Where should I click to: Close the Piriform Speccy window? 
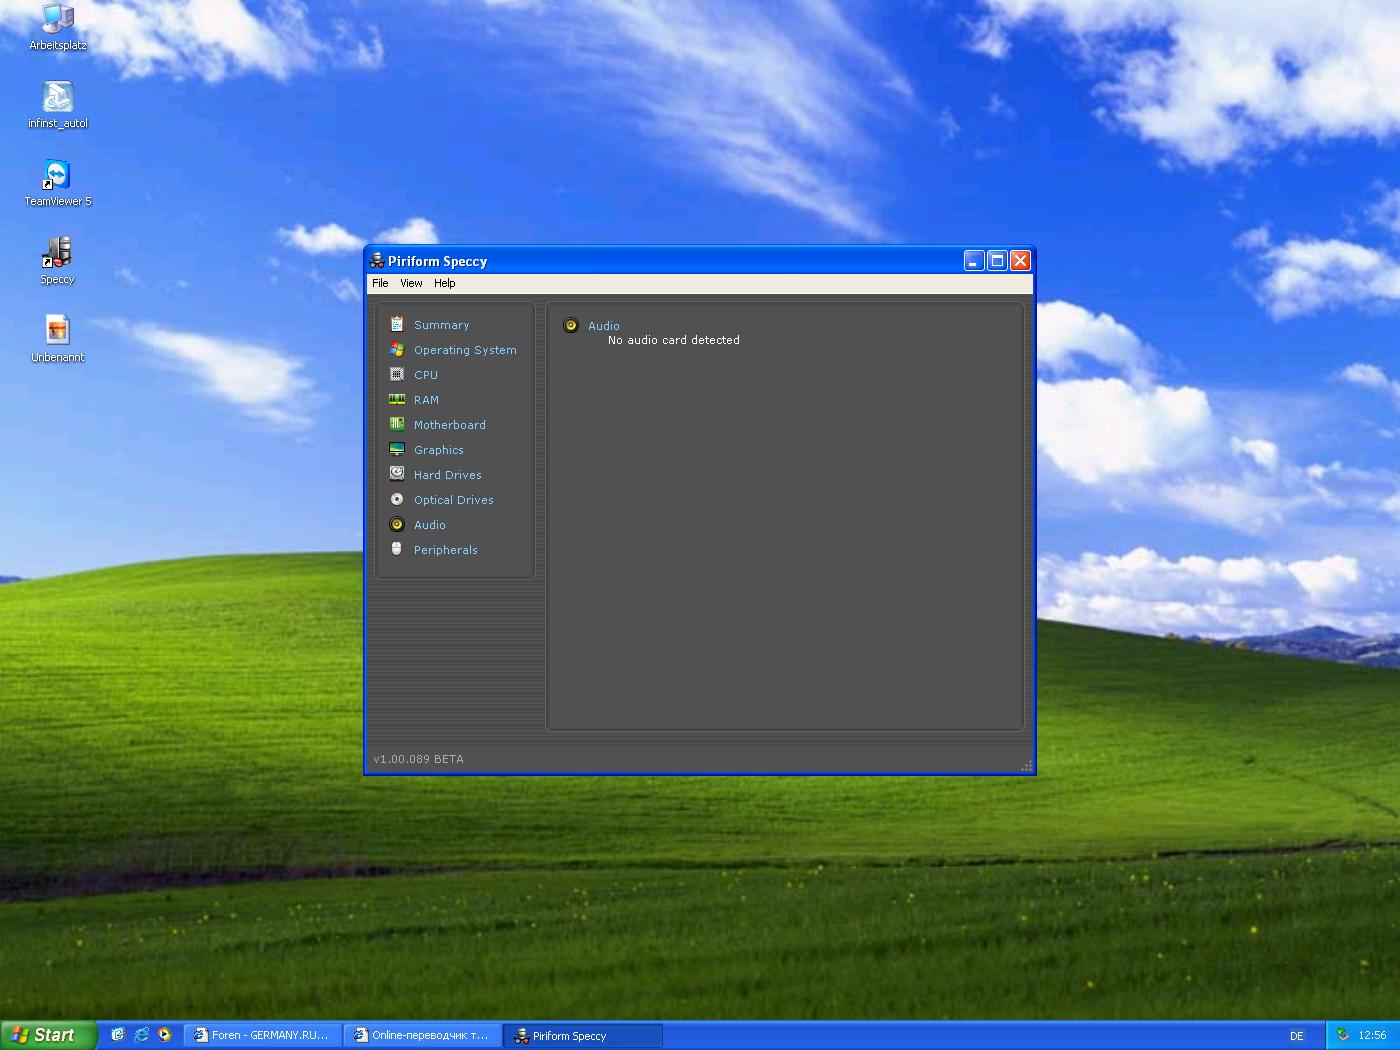[1020, 261]
